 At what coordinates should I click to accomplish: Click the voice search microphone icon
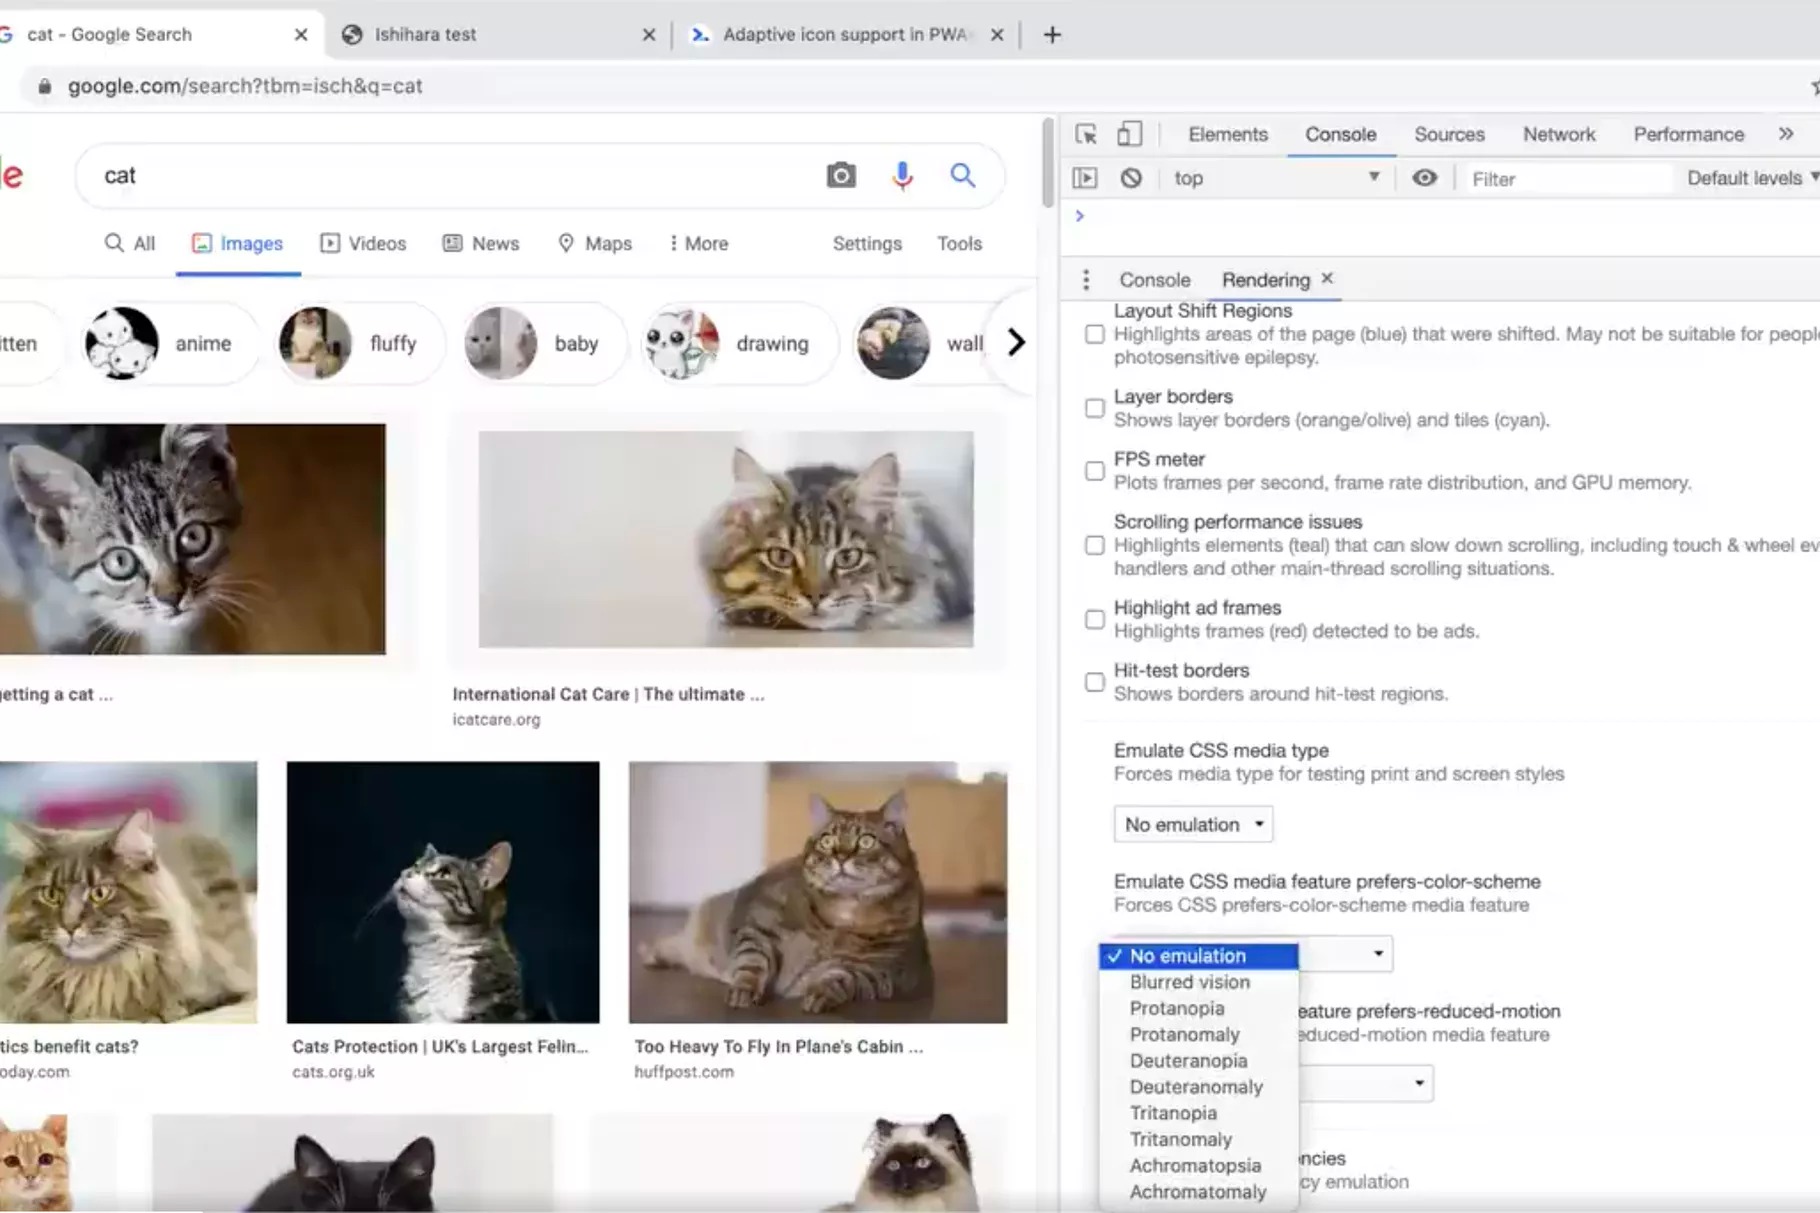(x=902, y=176)
